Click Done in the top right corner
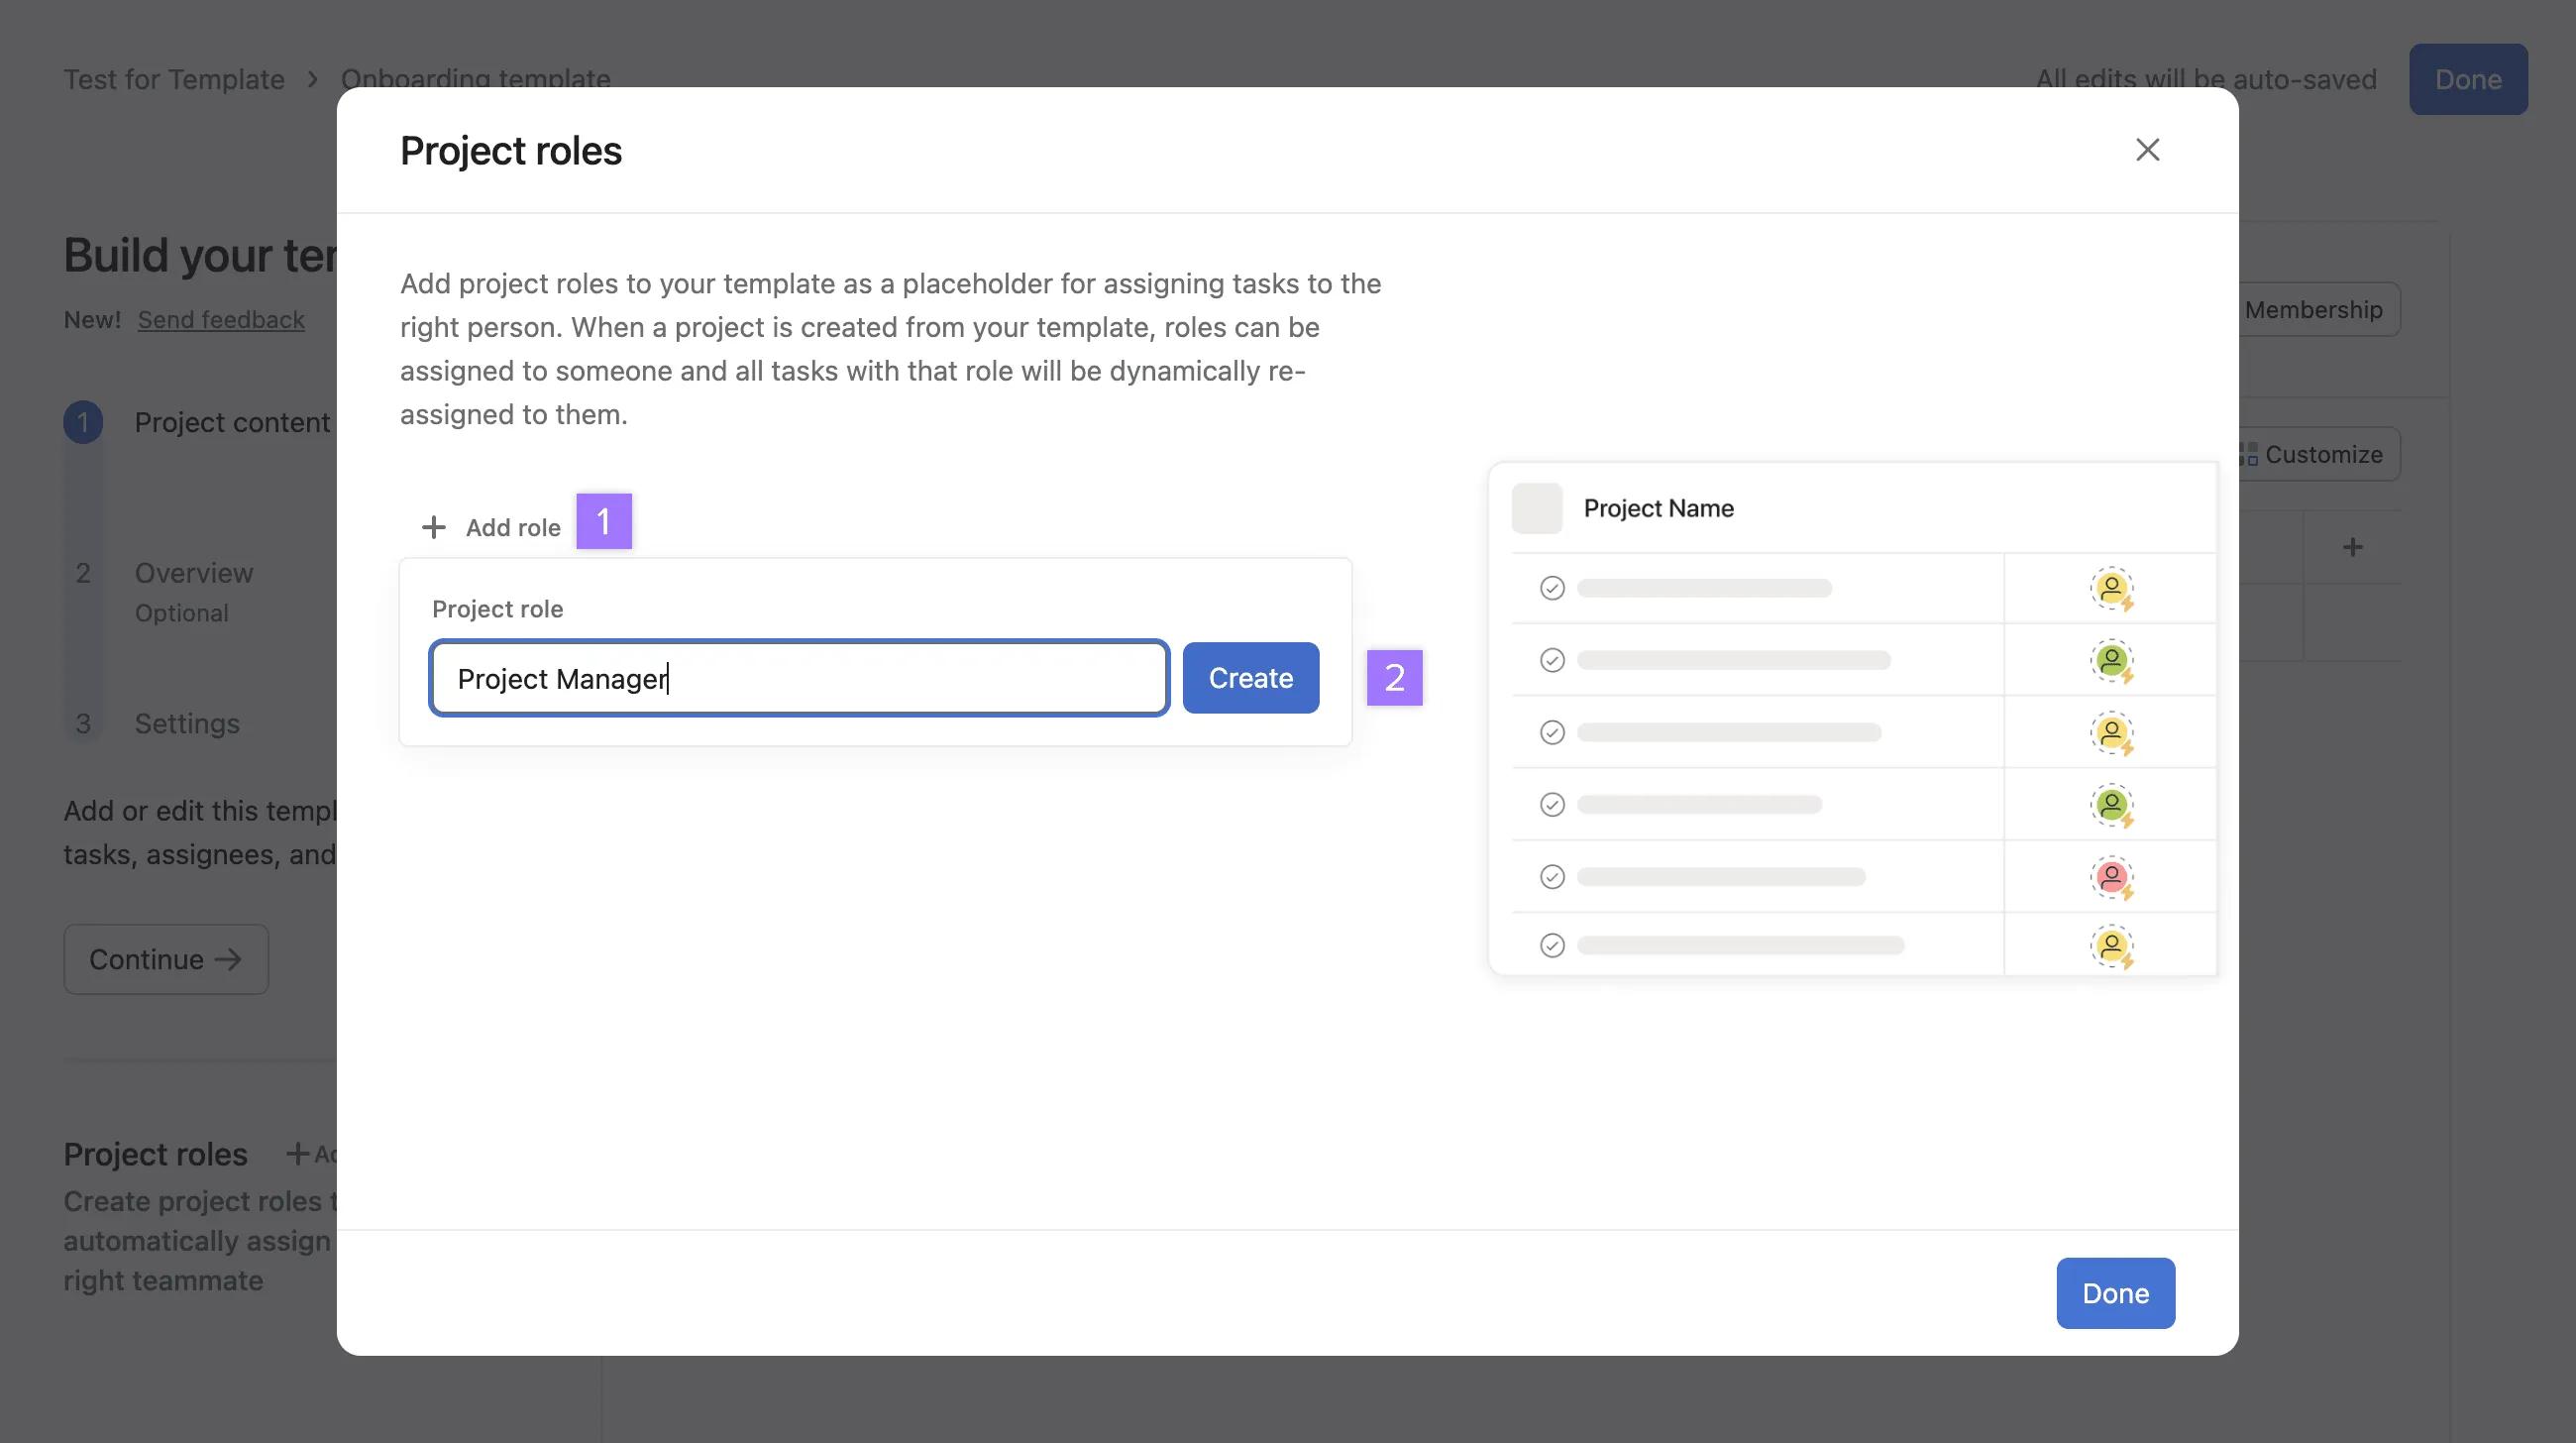 coord(2468,79)
